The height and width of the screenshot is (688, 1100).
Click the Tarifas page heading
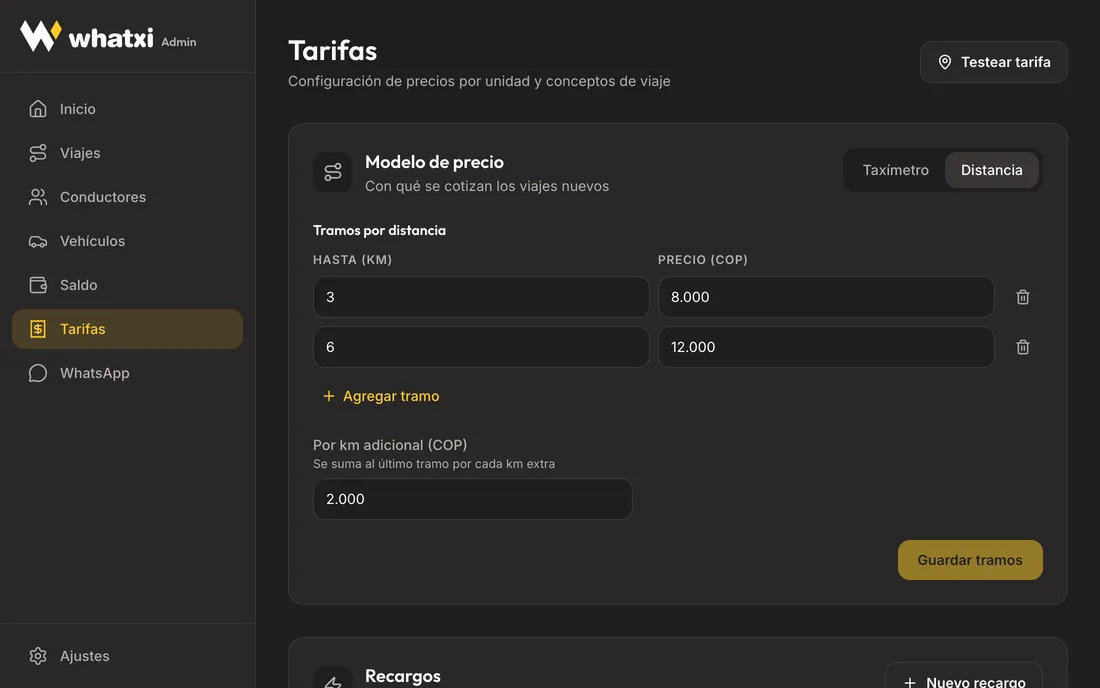click(x=333, y=50)
